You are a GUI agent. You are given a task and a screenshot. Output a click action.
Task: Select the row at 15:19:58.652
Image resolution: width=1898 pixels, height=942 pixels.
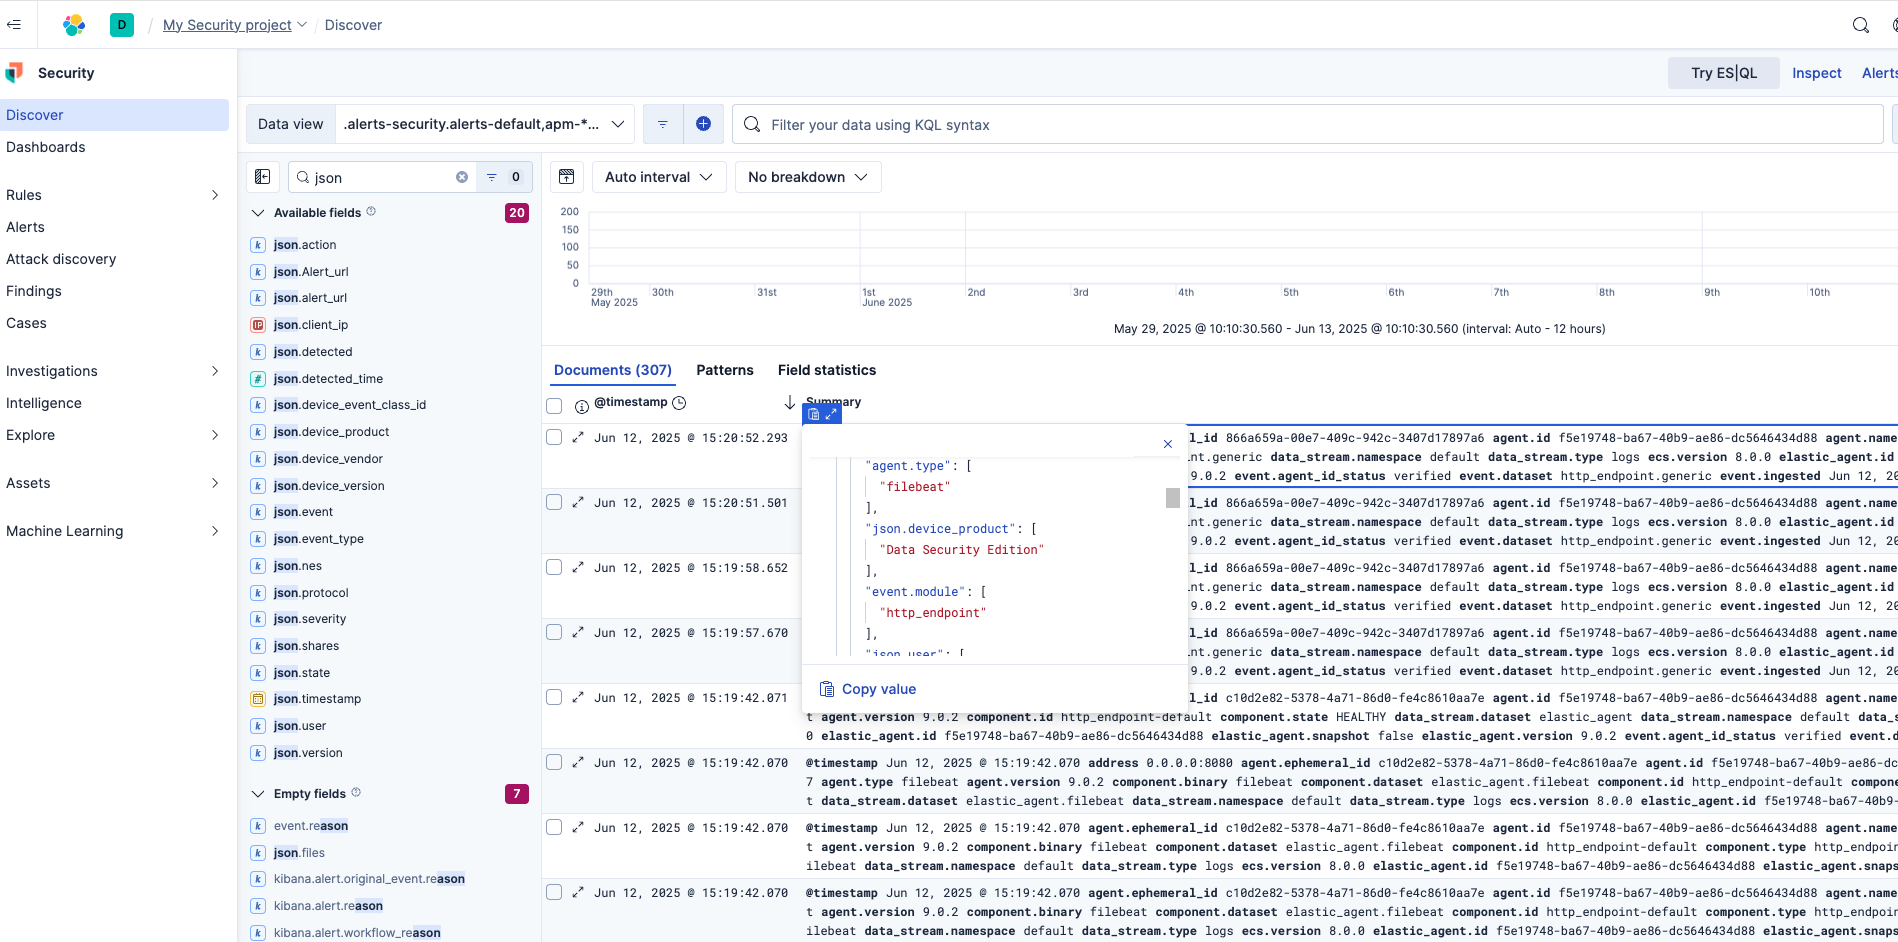(x=554, y=567)
